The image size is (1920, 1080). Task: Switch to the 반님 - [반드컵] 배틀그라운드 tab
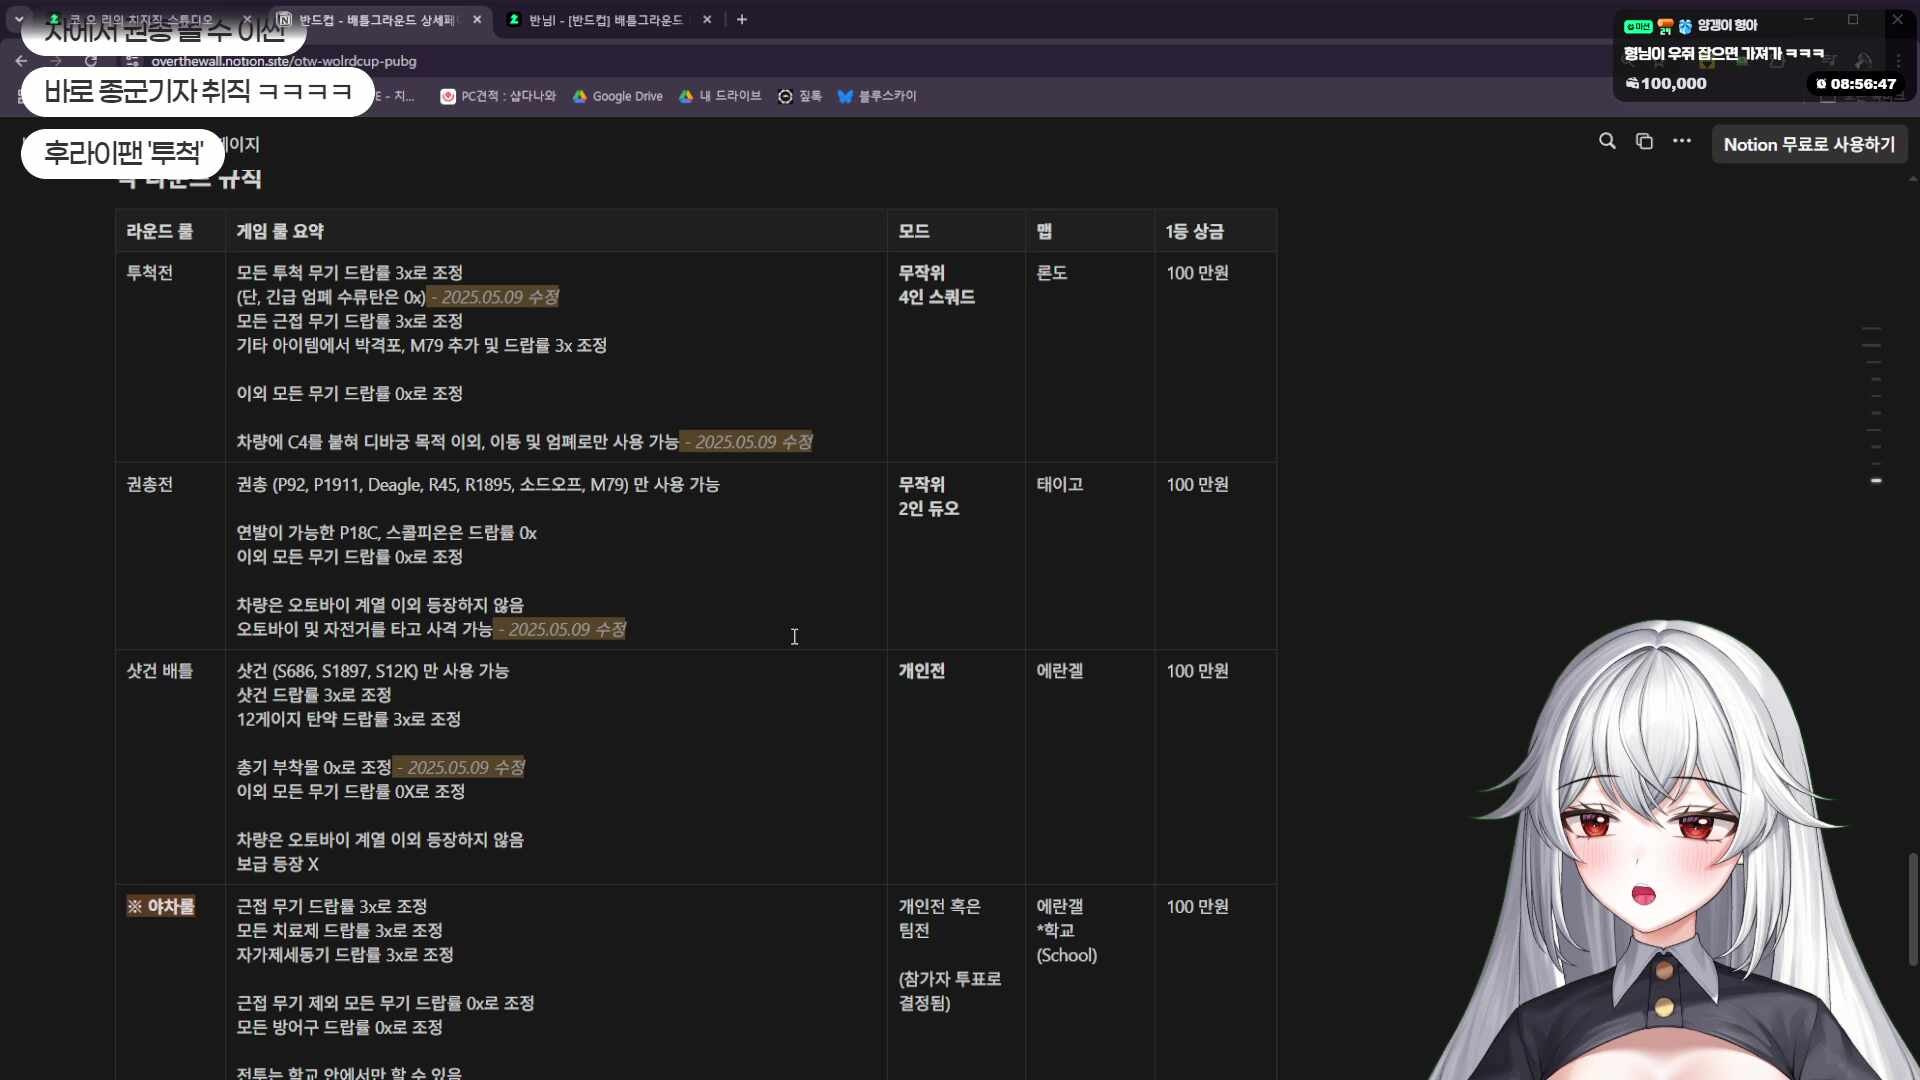pos(605,20)
